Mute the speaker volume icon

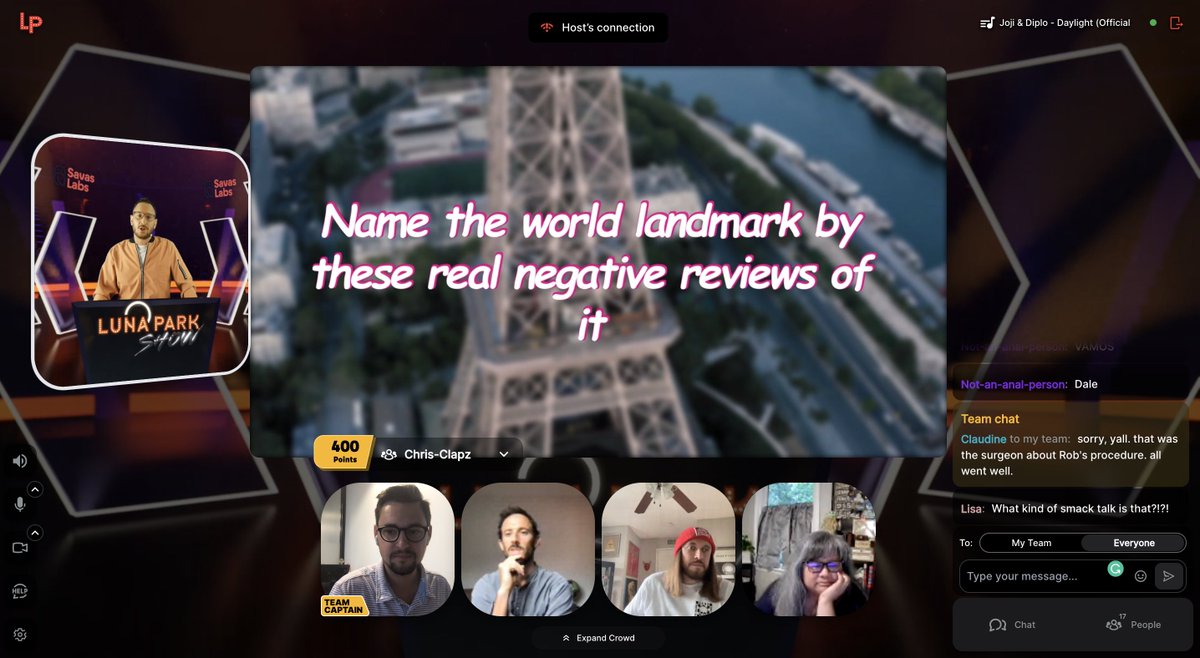point(20,461)
